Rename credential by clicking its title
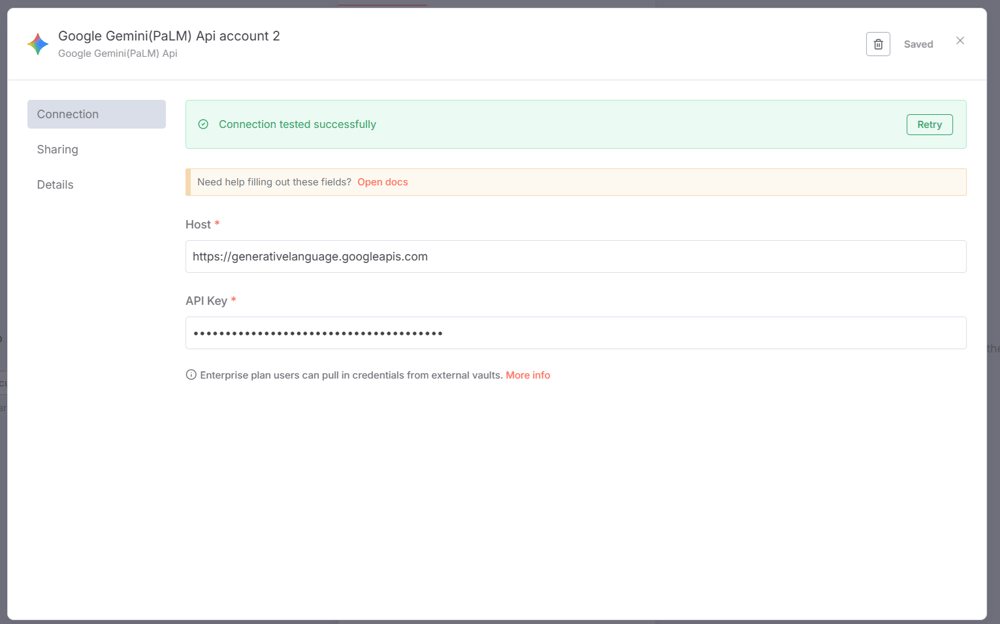The width and height of the screenshot is (1000, 624). coord(169,36)
